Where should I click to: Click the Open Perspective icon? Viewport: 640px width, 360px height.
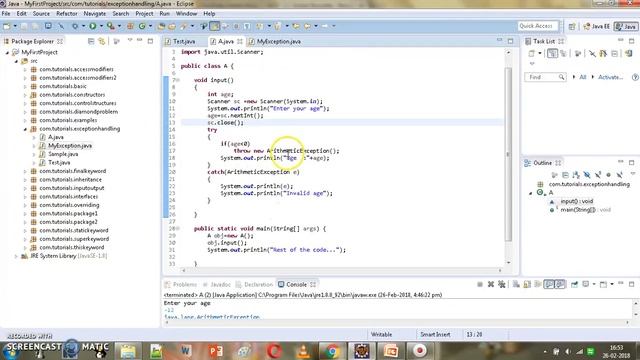(572, 26)
